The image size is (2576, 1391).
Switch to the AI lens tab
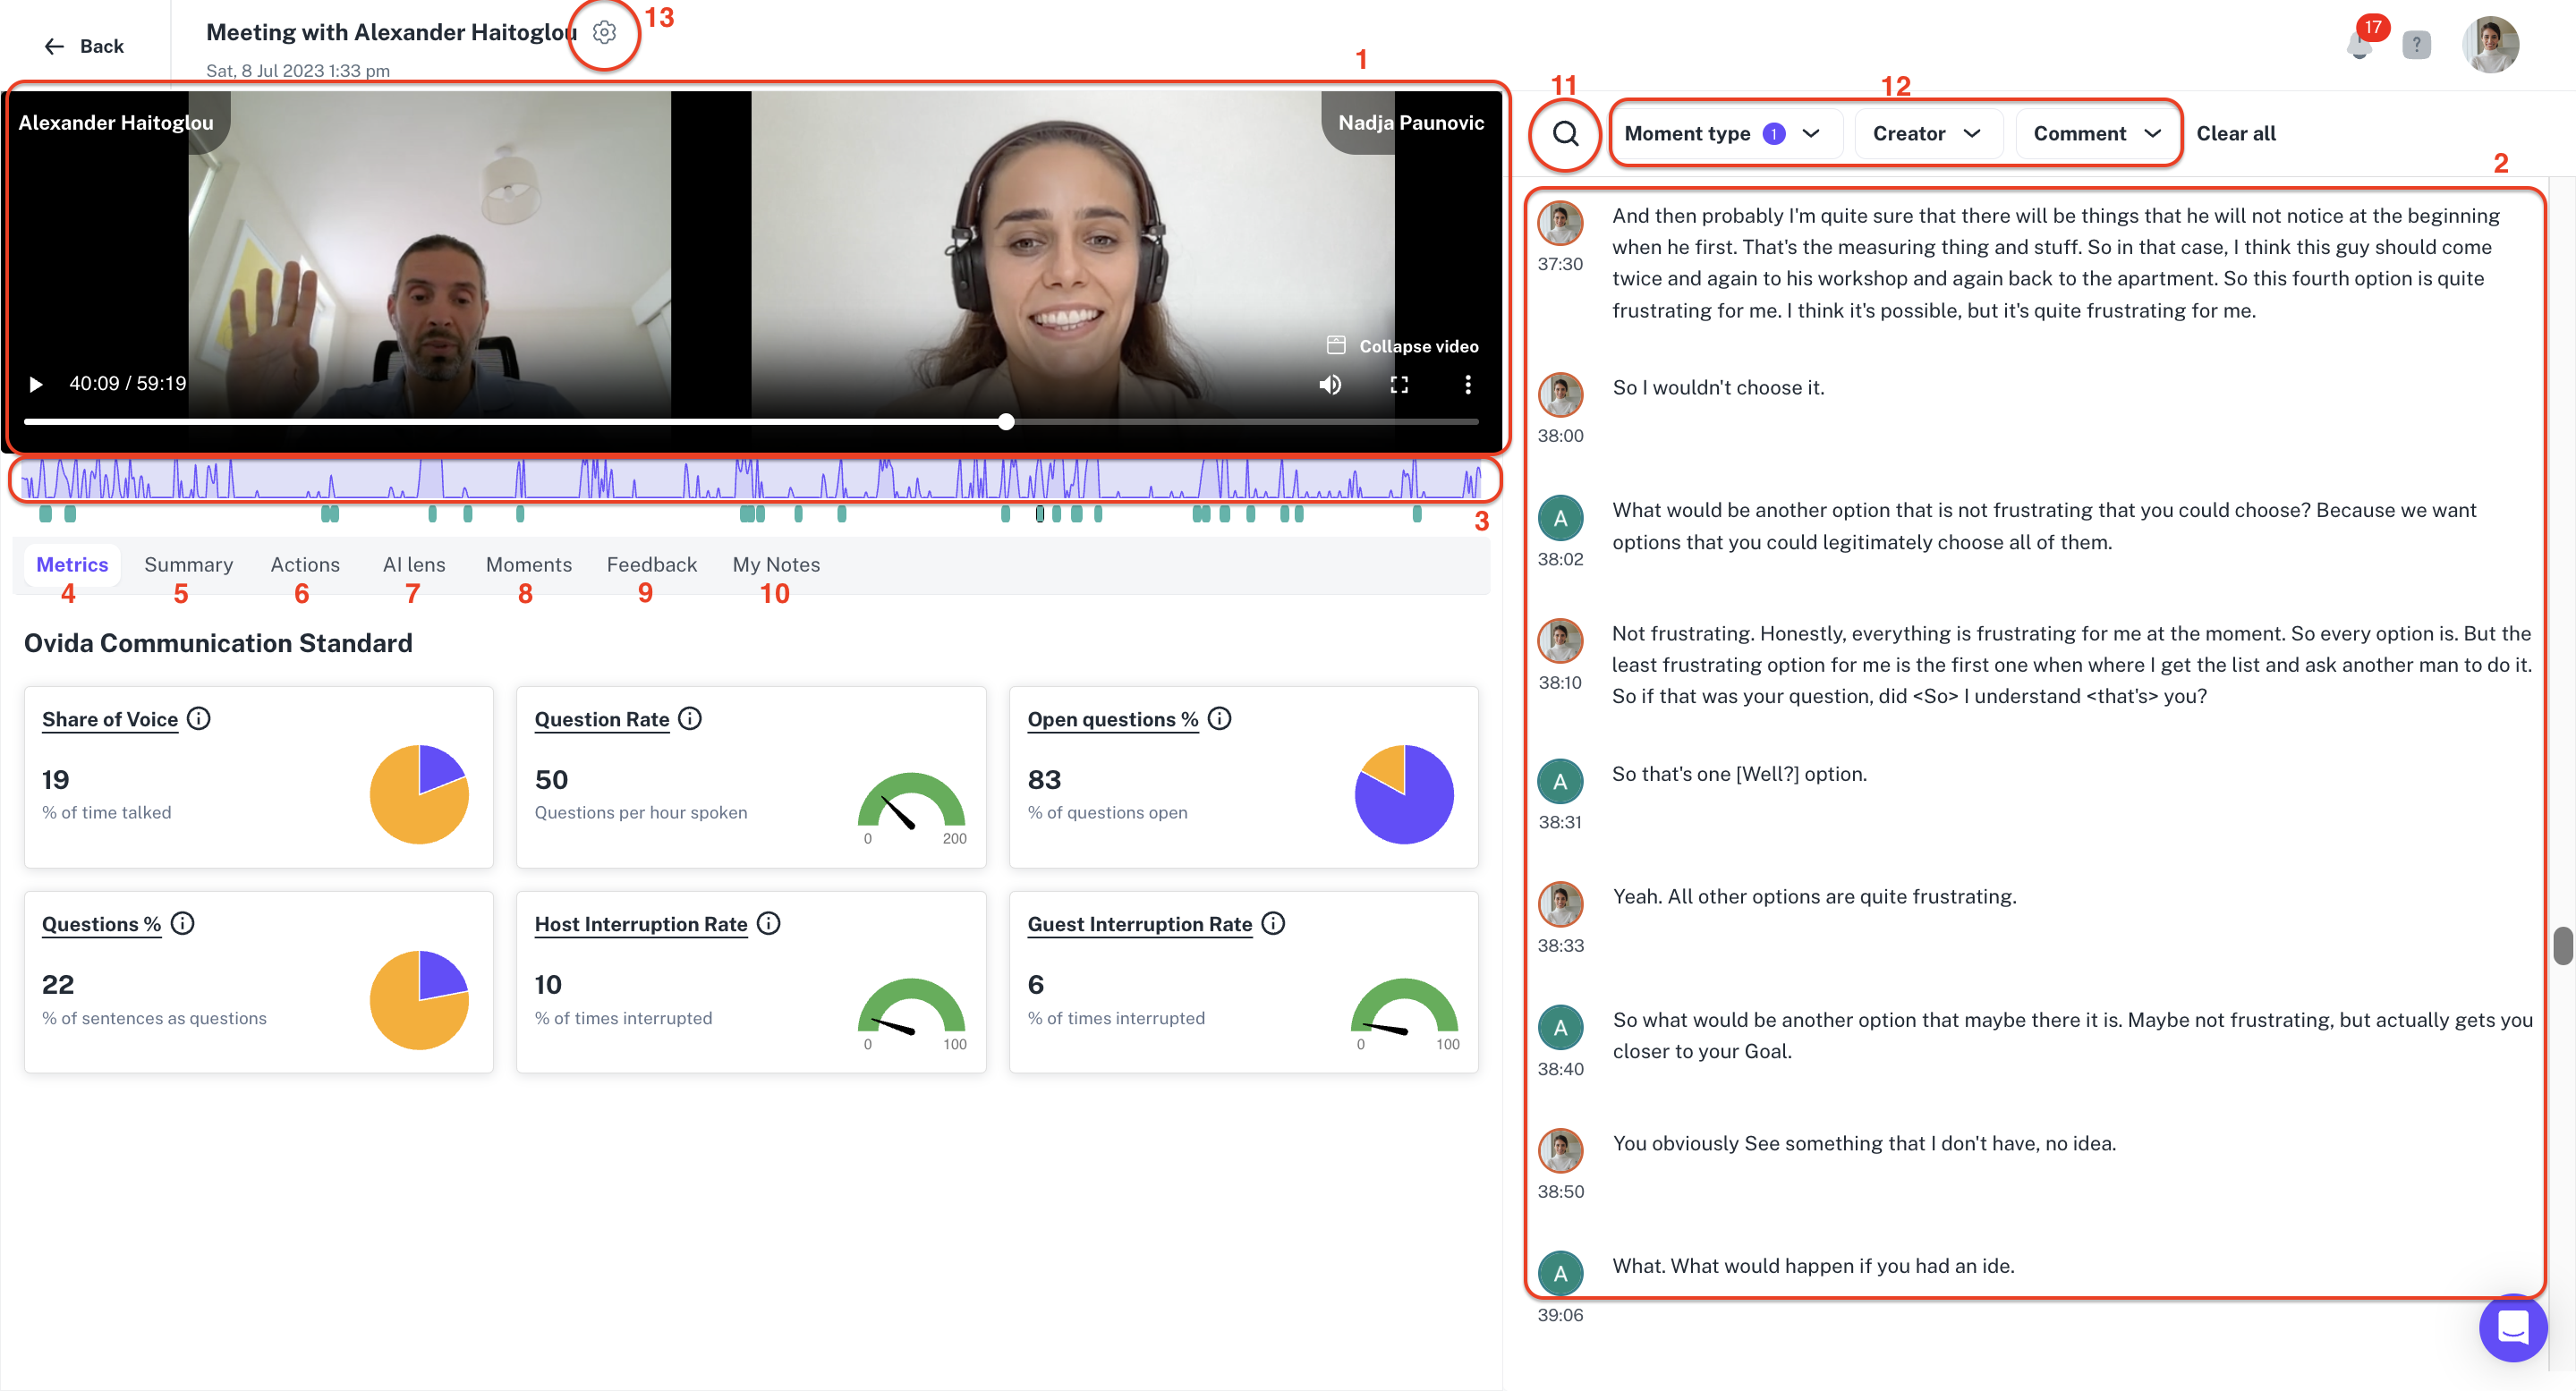click(414, 565)
